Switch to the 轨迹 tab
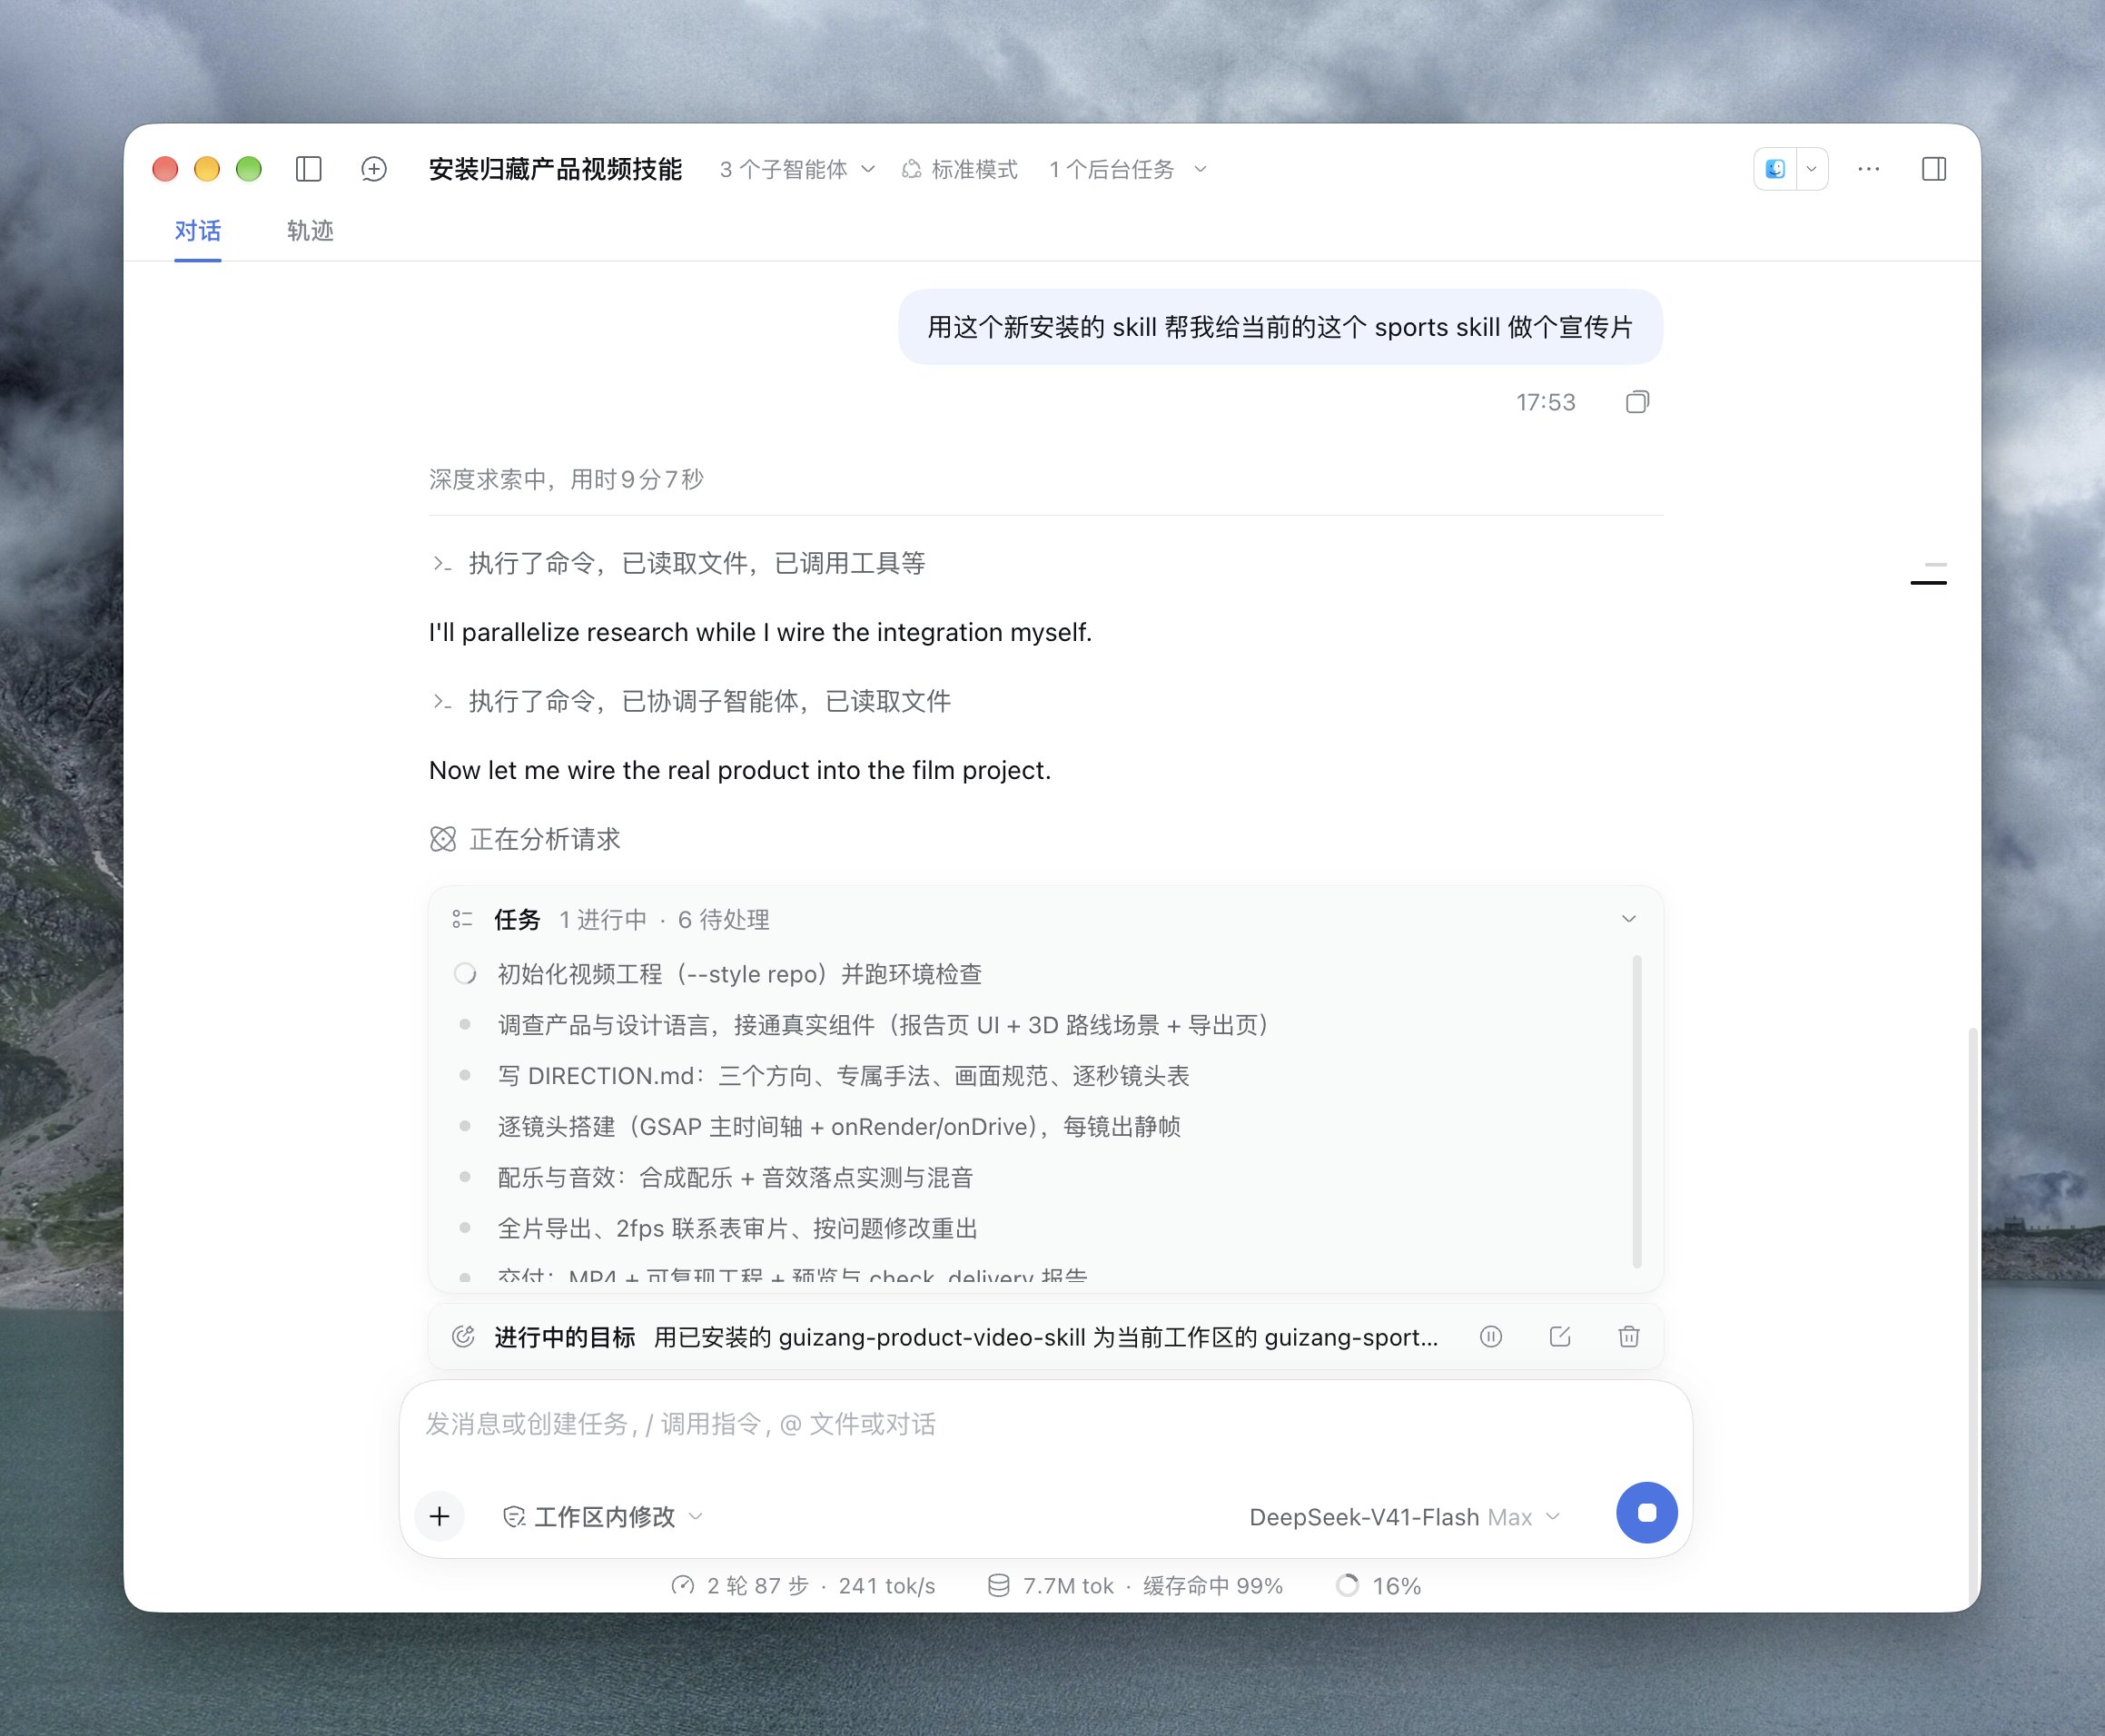This screenshot has width=2105, height=1736. tap(310, 231)
